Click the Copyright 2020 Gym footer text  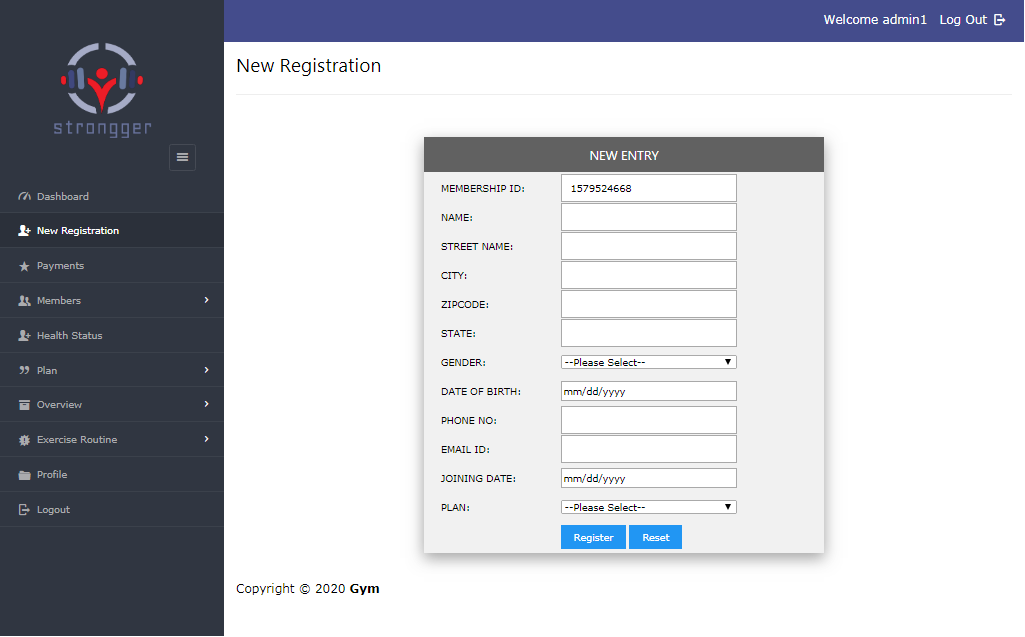tap(307, 589)
